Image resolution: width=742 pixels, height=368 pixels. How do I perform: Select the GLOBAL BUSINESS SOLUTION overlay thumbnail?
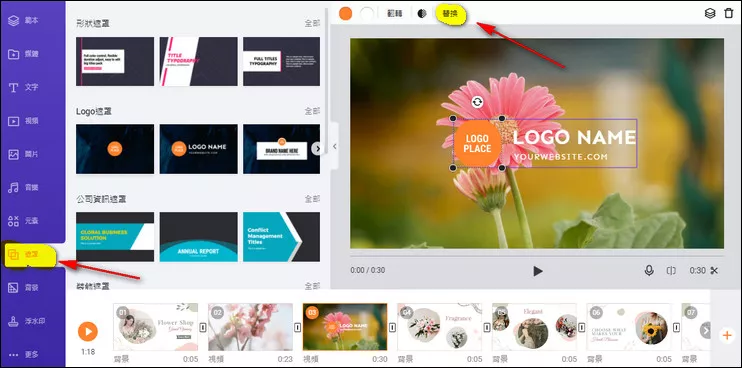tap(115, 237)
